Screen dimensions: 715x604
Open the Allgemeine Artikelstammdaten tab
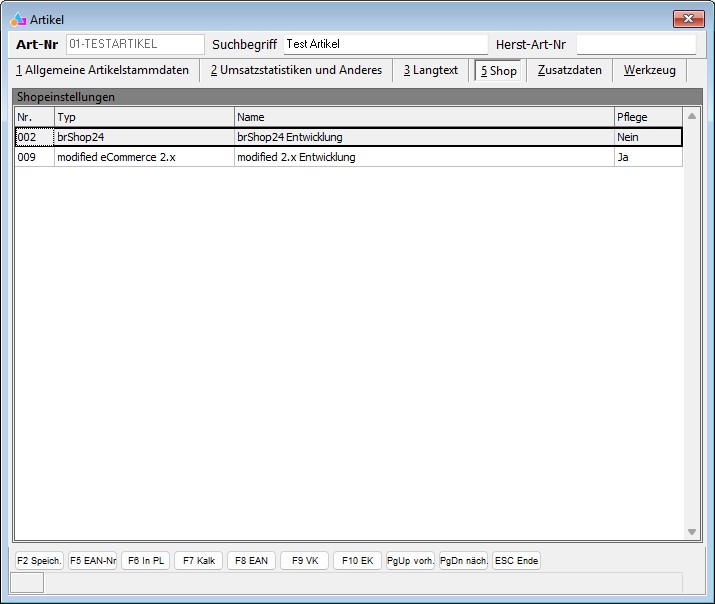coord(102,71)
